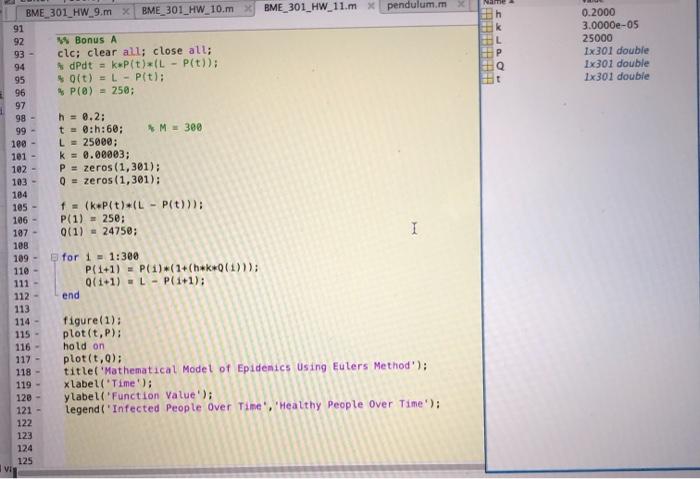Click the 'figure(1);' line
700x479 pixels.
(x=92, y=321)
